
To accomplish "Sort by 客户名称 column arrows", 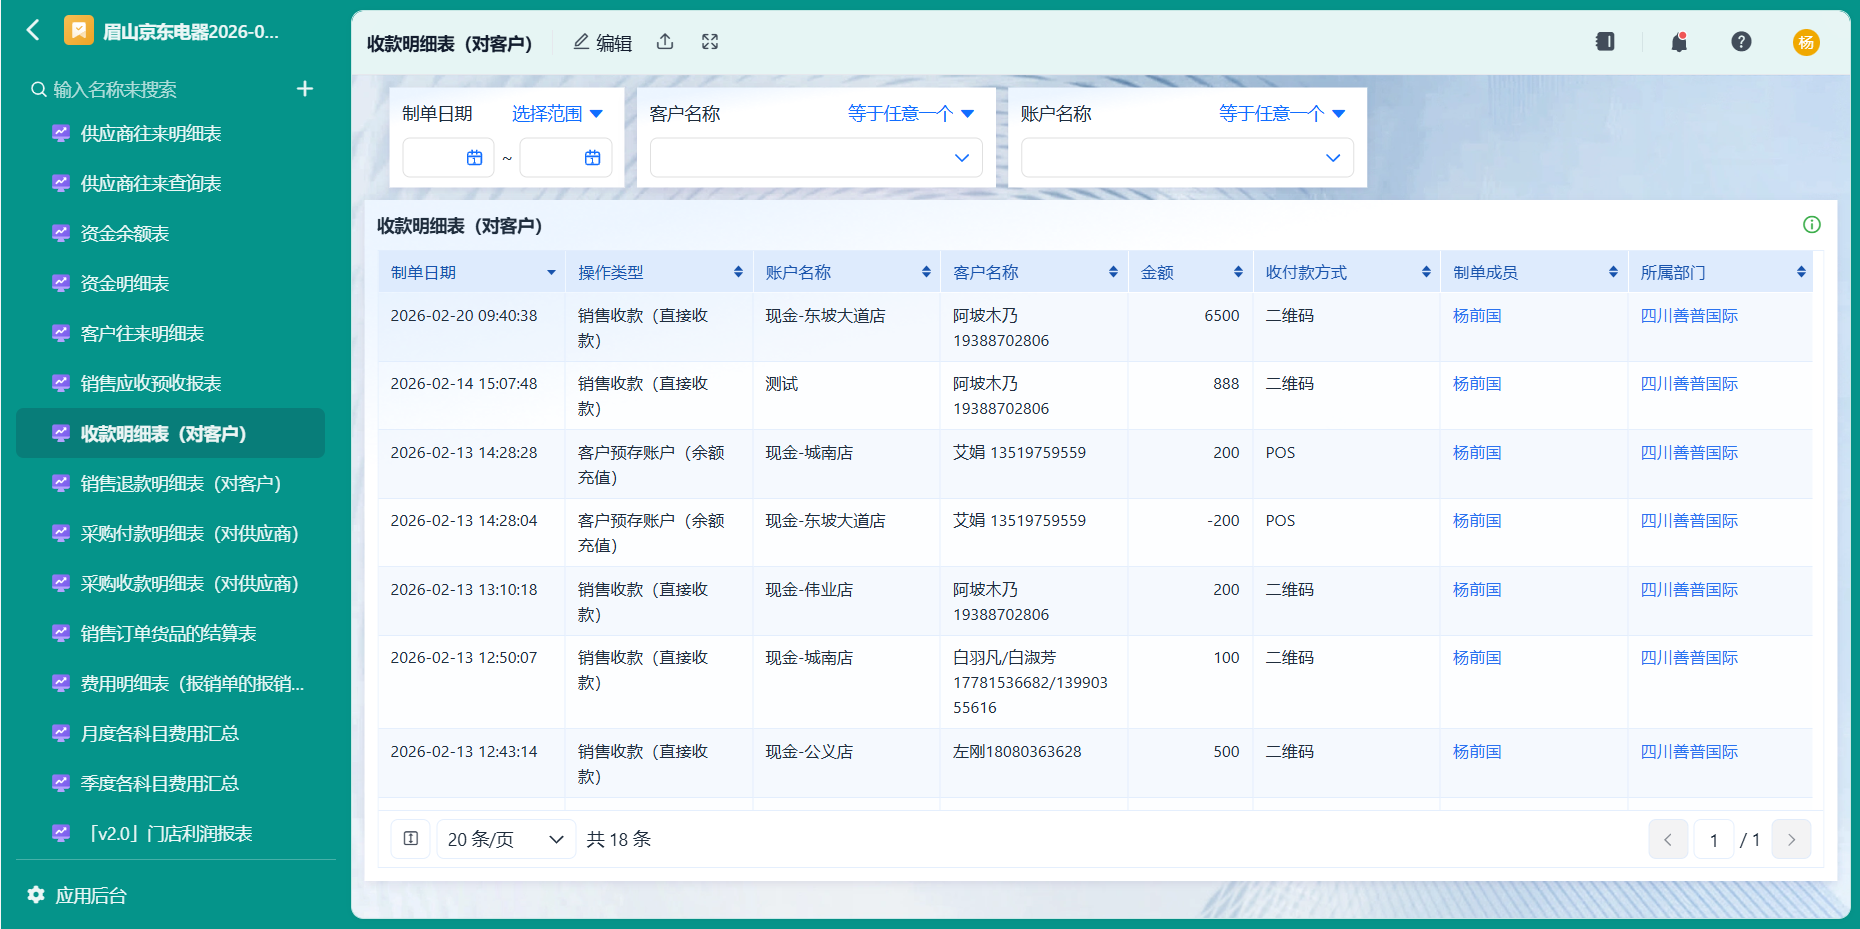I will point(1113,272).
